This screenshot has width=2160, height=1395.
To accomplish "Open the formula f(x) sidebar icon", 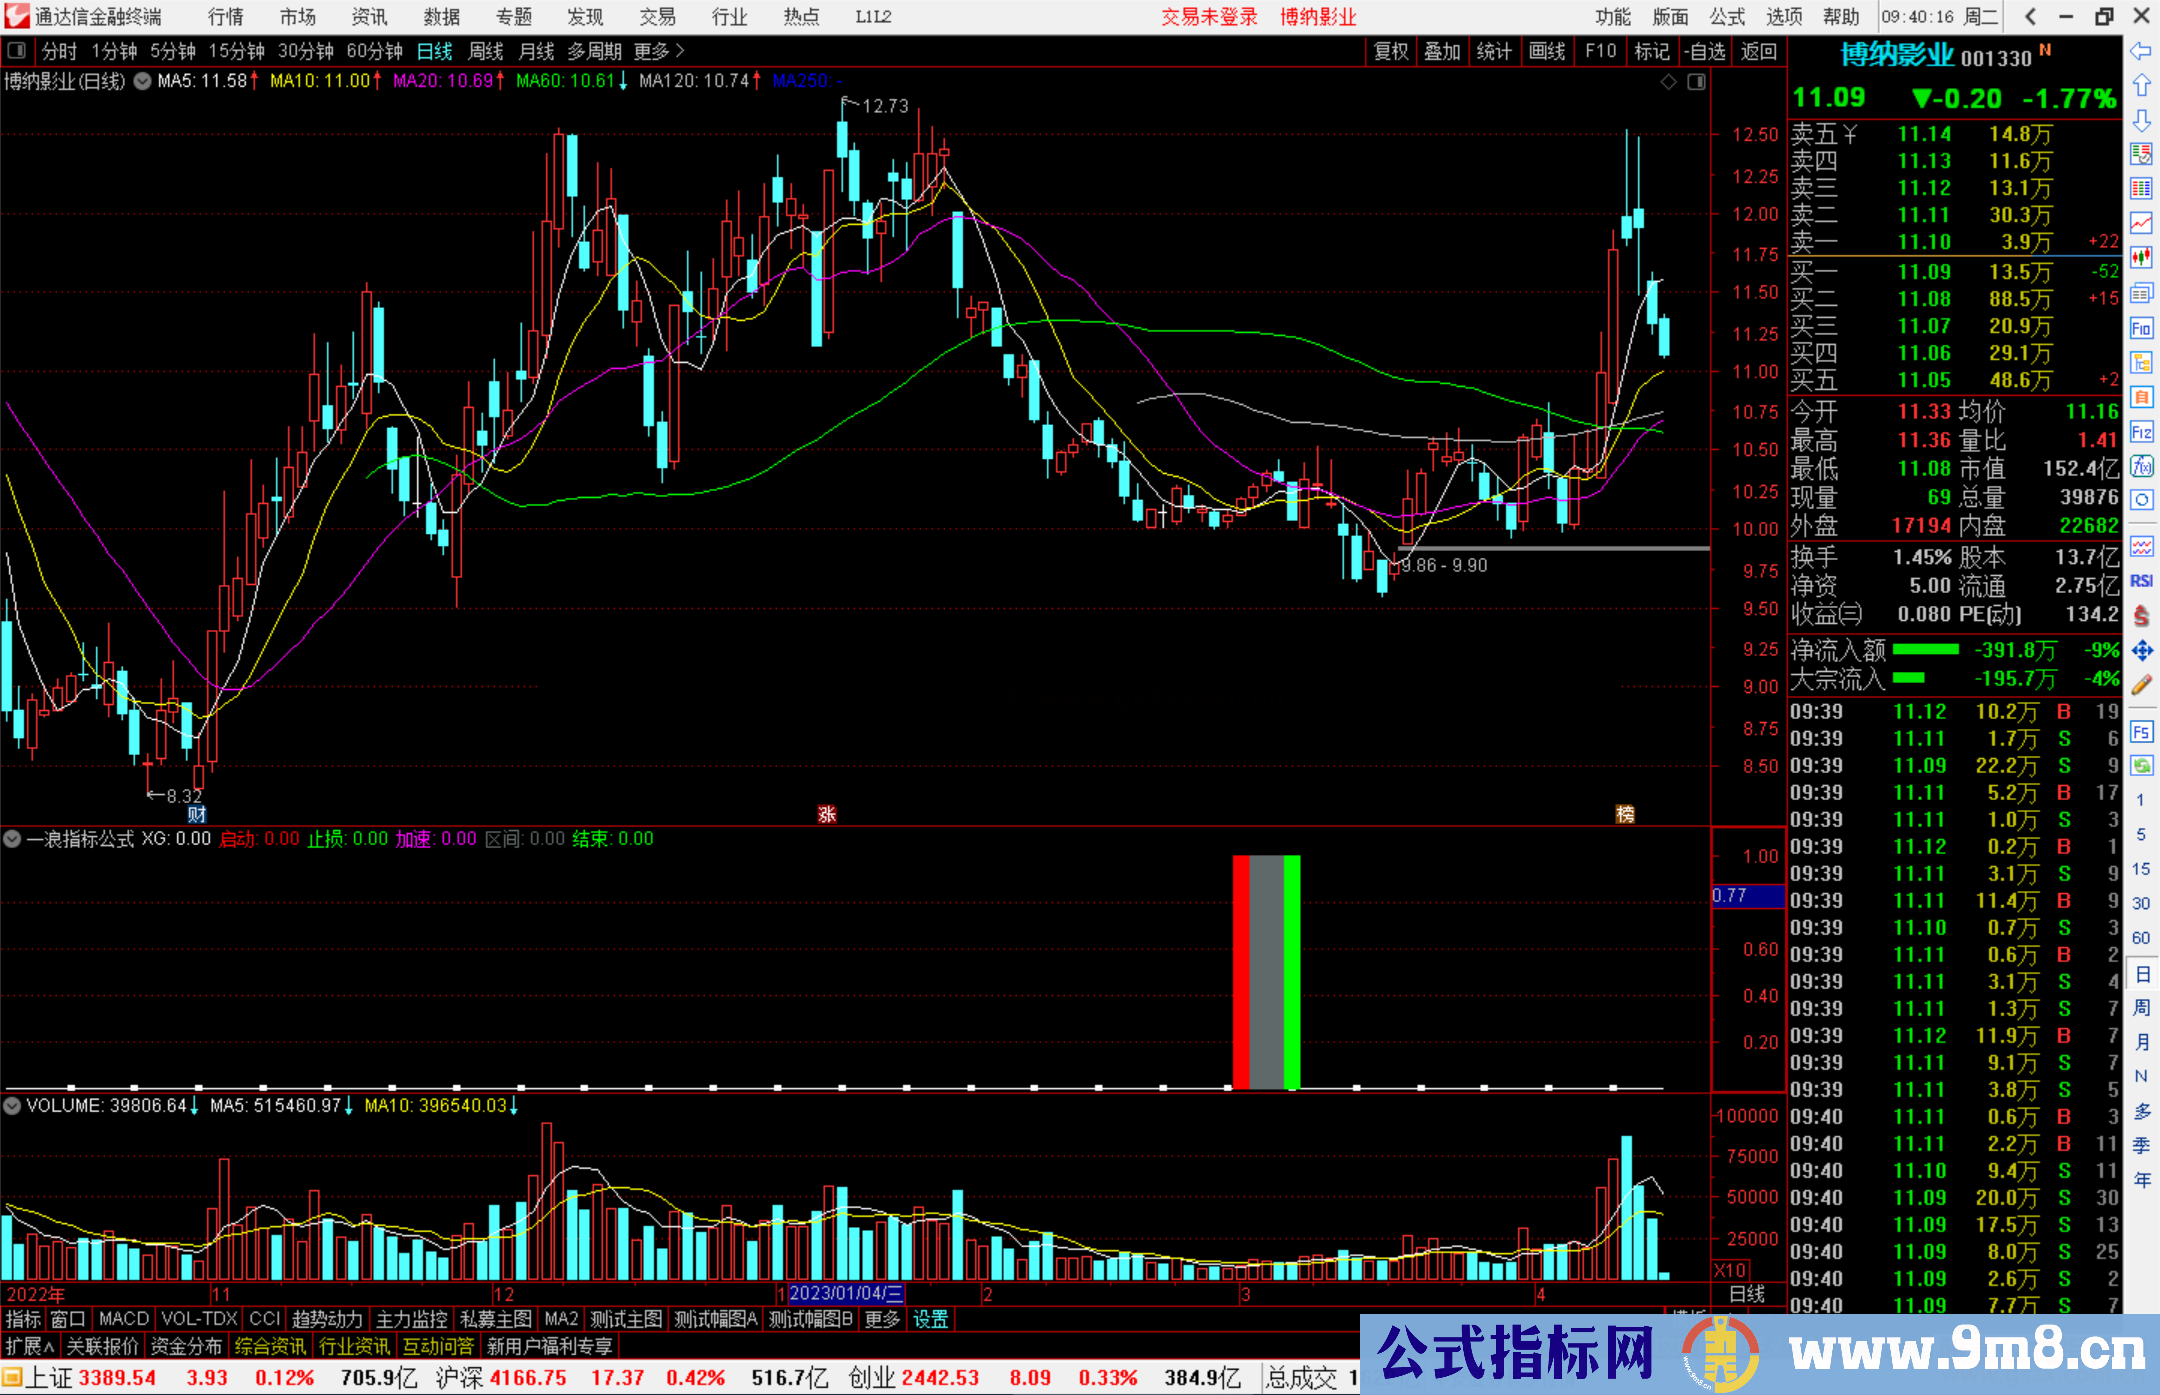I will [x=2141, y=466].
